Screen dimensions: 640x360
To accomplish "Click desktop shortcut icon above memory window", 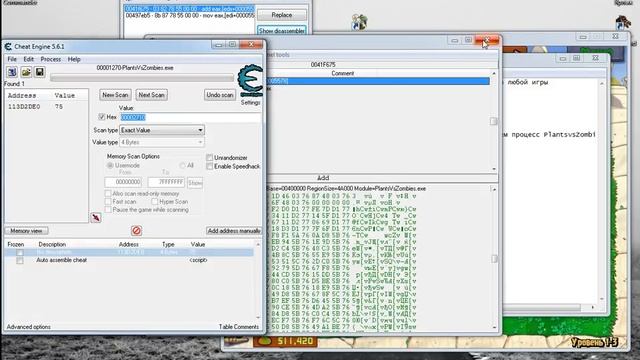I will pyautogui.click(x=359, y=22).
